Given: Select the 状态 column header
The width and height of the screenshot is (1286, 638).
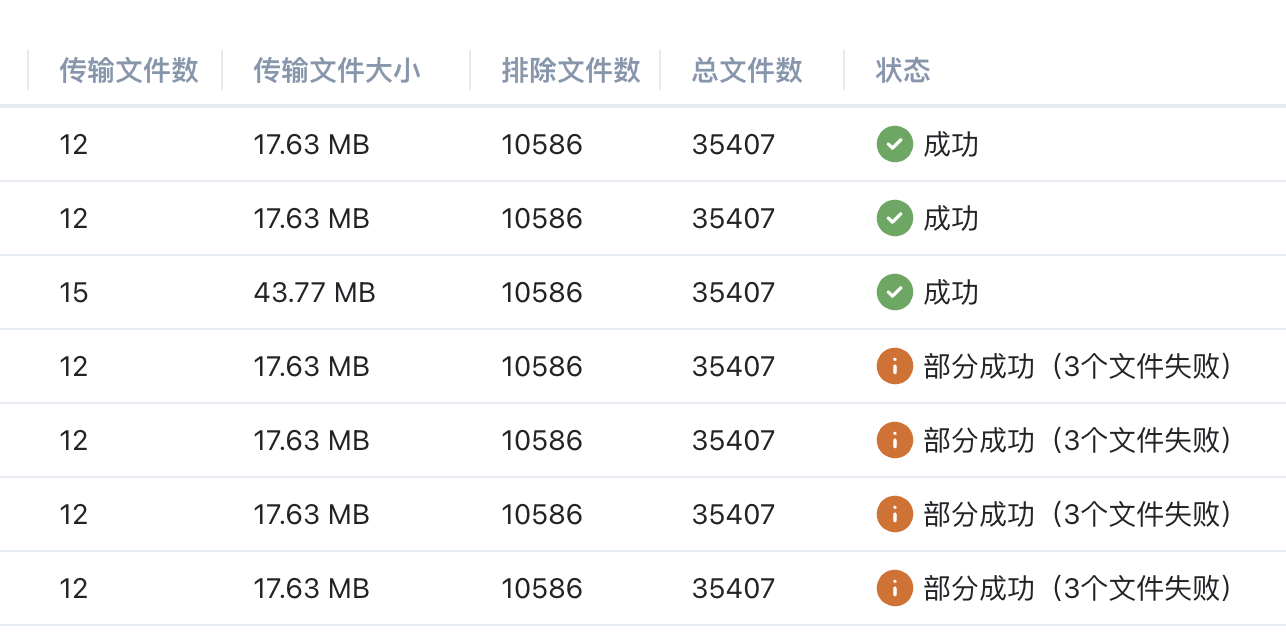Looking at the screenshot, I should click(903, 70).
